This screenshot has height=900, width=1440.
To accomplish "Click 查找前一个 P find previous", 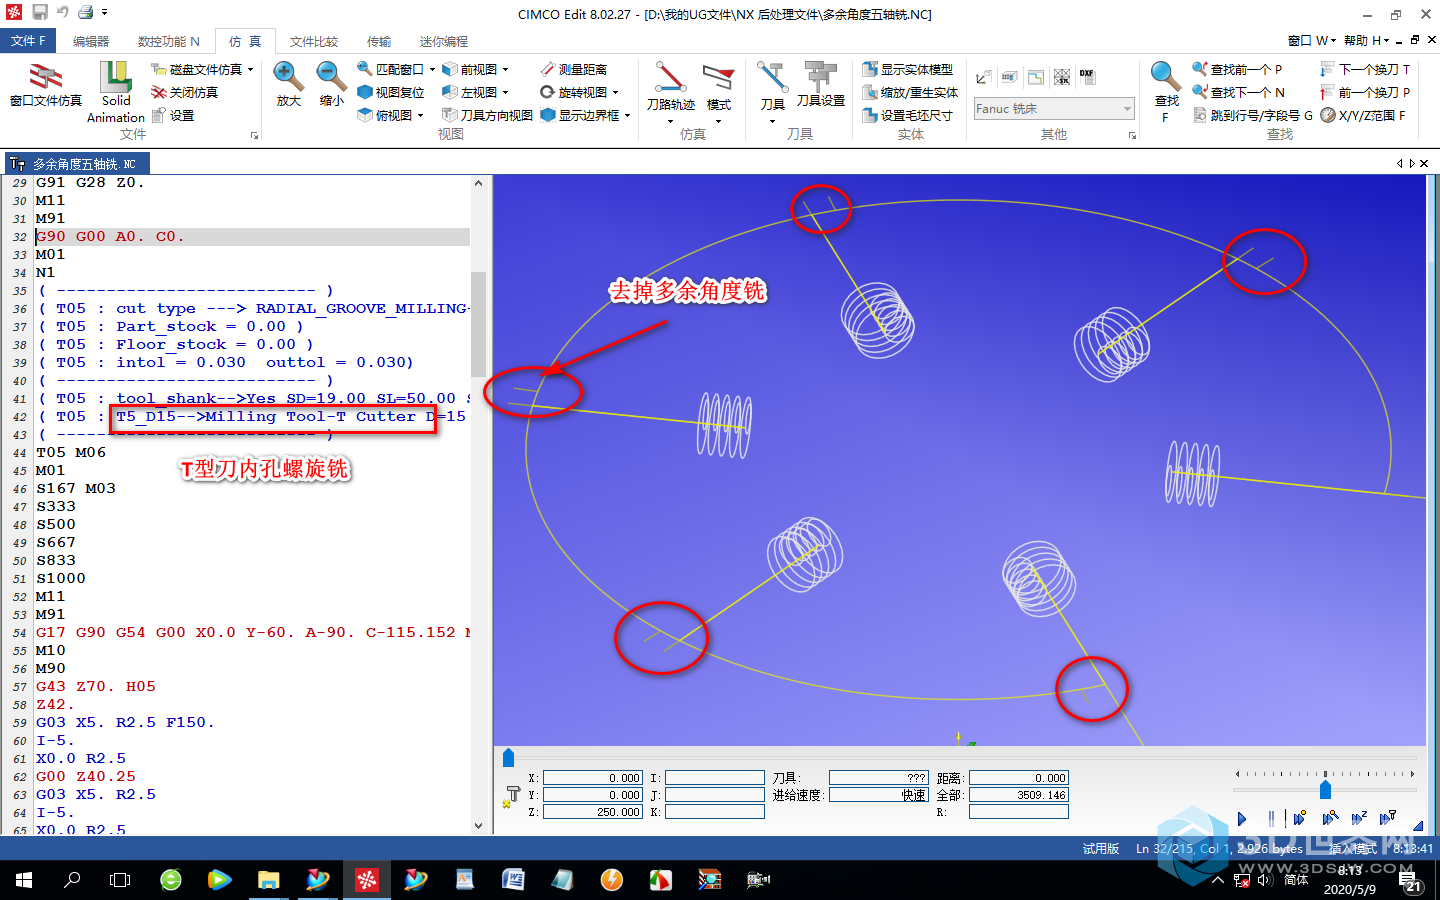I will click(1237, 69).
